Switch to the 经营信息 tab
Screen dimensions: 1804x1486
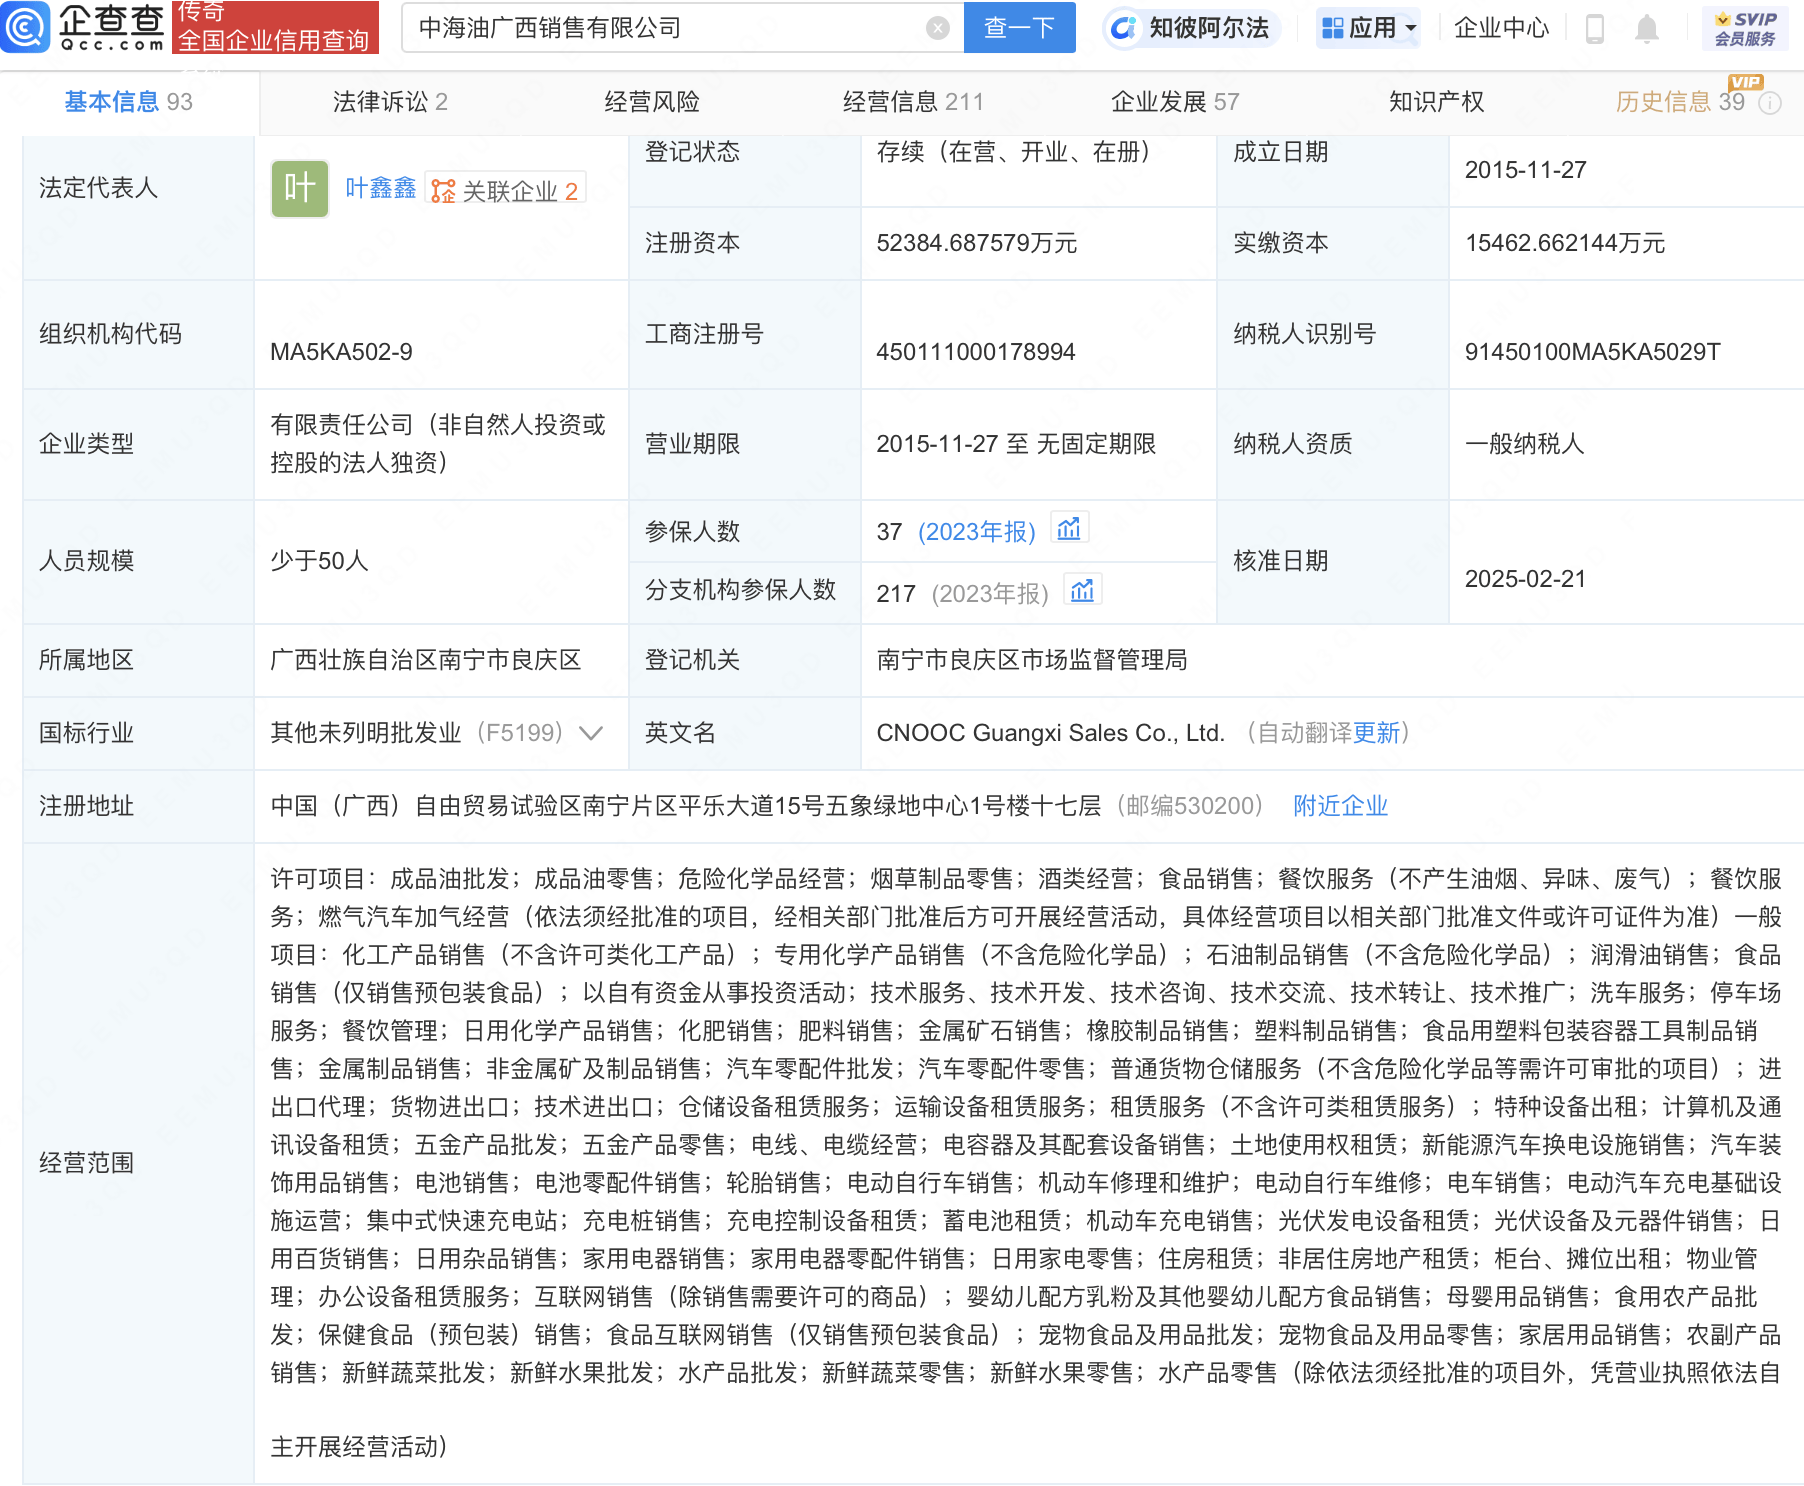(913, 102)
